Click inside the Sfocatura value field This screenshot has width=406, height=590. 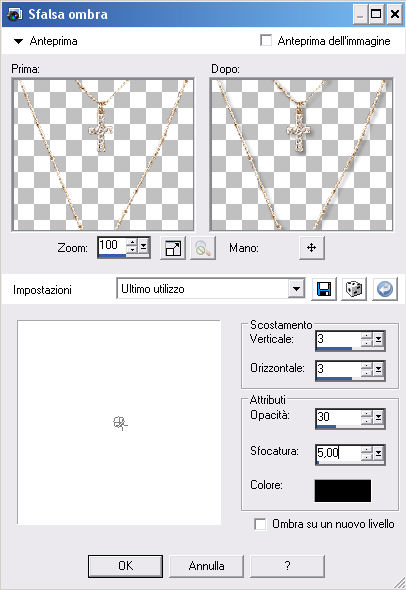click(338, 453)
